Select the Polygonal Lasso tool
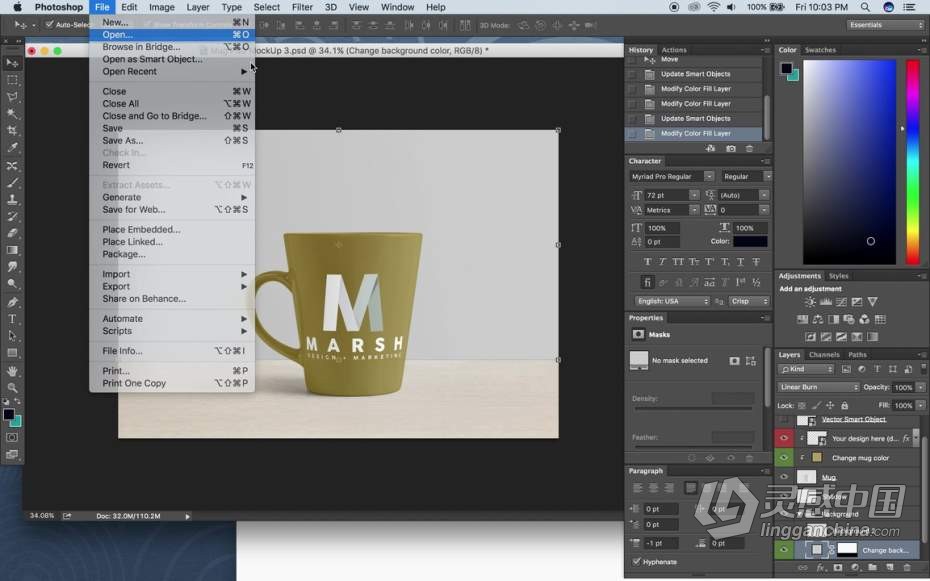 point(12,97)
